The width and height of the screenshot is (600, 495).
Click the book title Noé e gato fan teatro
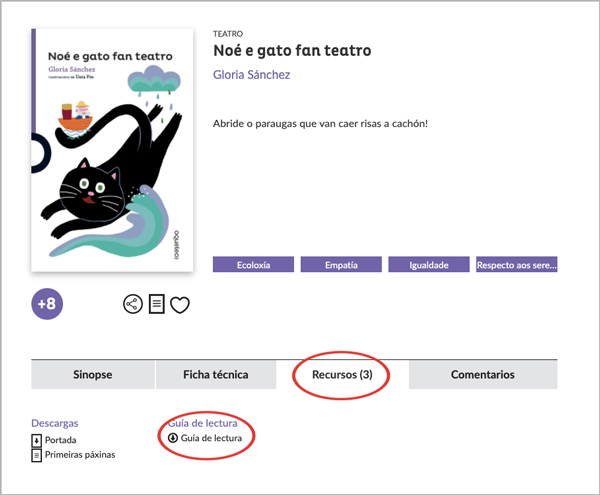tap(292, 50)
